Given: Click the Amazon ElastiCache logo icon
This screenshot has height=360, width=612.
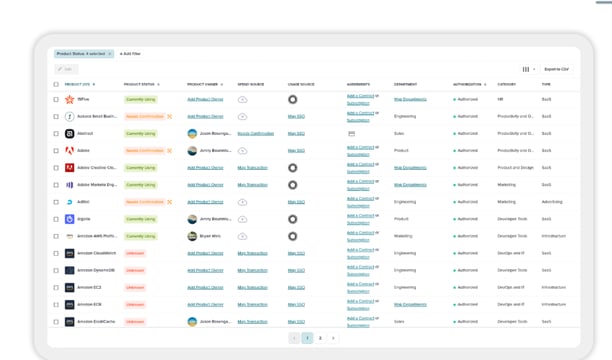Looking at the screenshot, I should tap(69, 322).
